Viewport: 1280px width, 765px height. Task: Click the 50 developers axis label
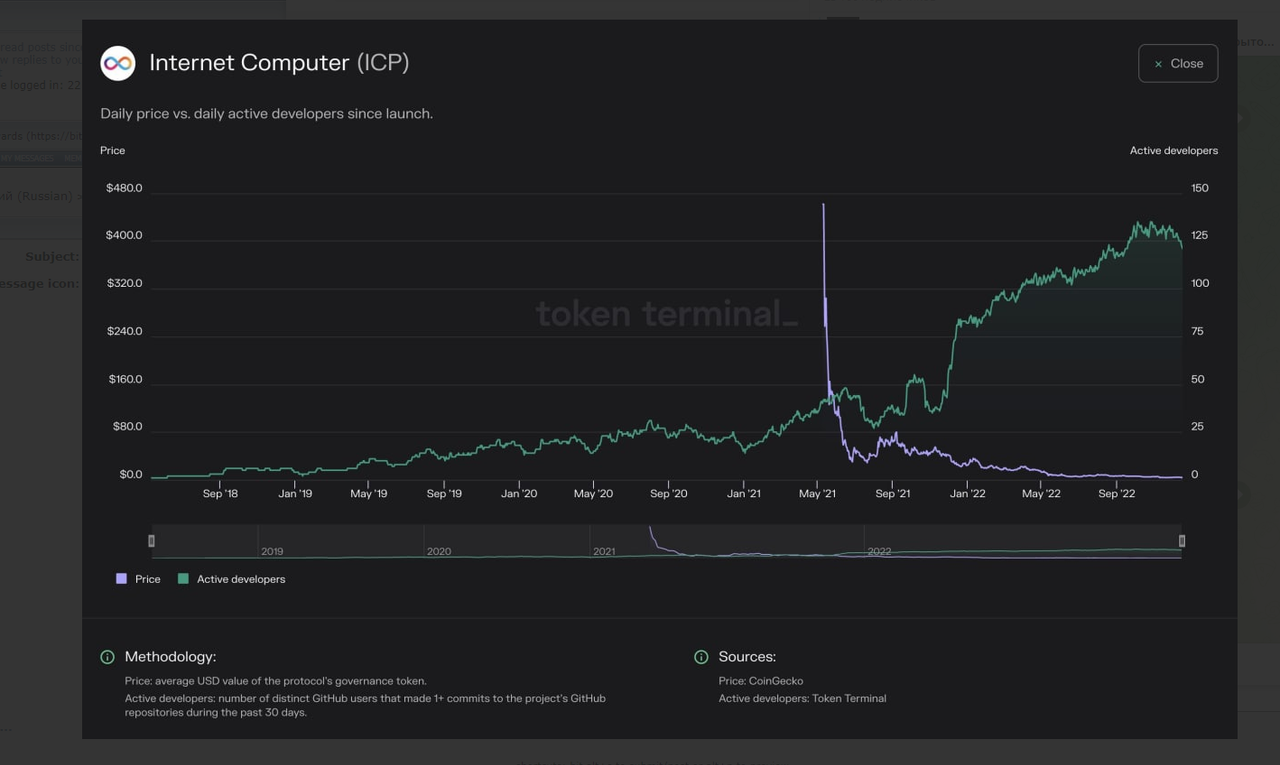tap(1197, 379)
